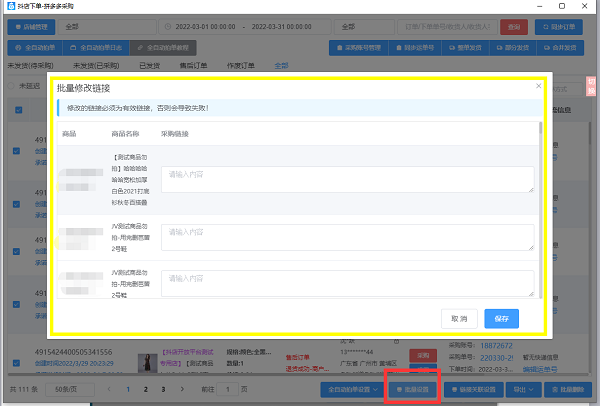Switch to the 未发货(待采购) tab
Screen dimensions: 600x406
coord(30,66)
